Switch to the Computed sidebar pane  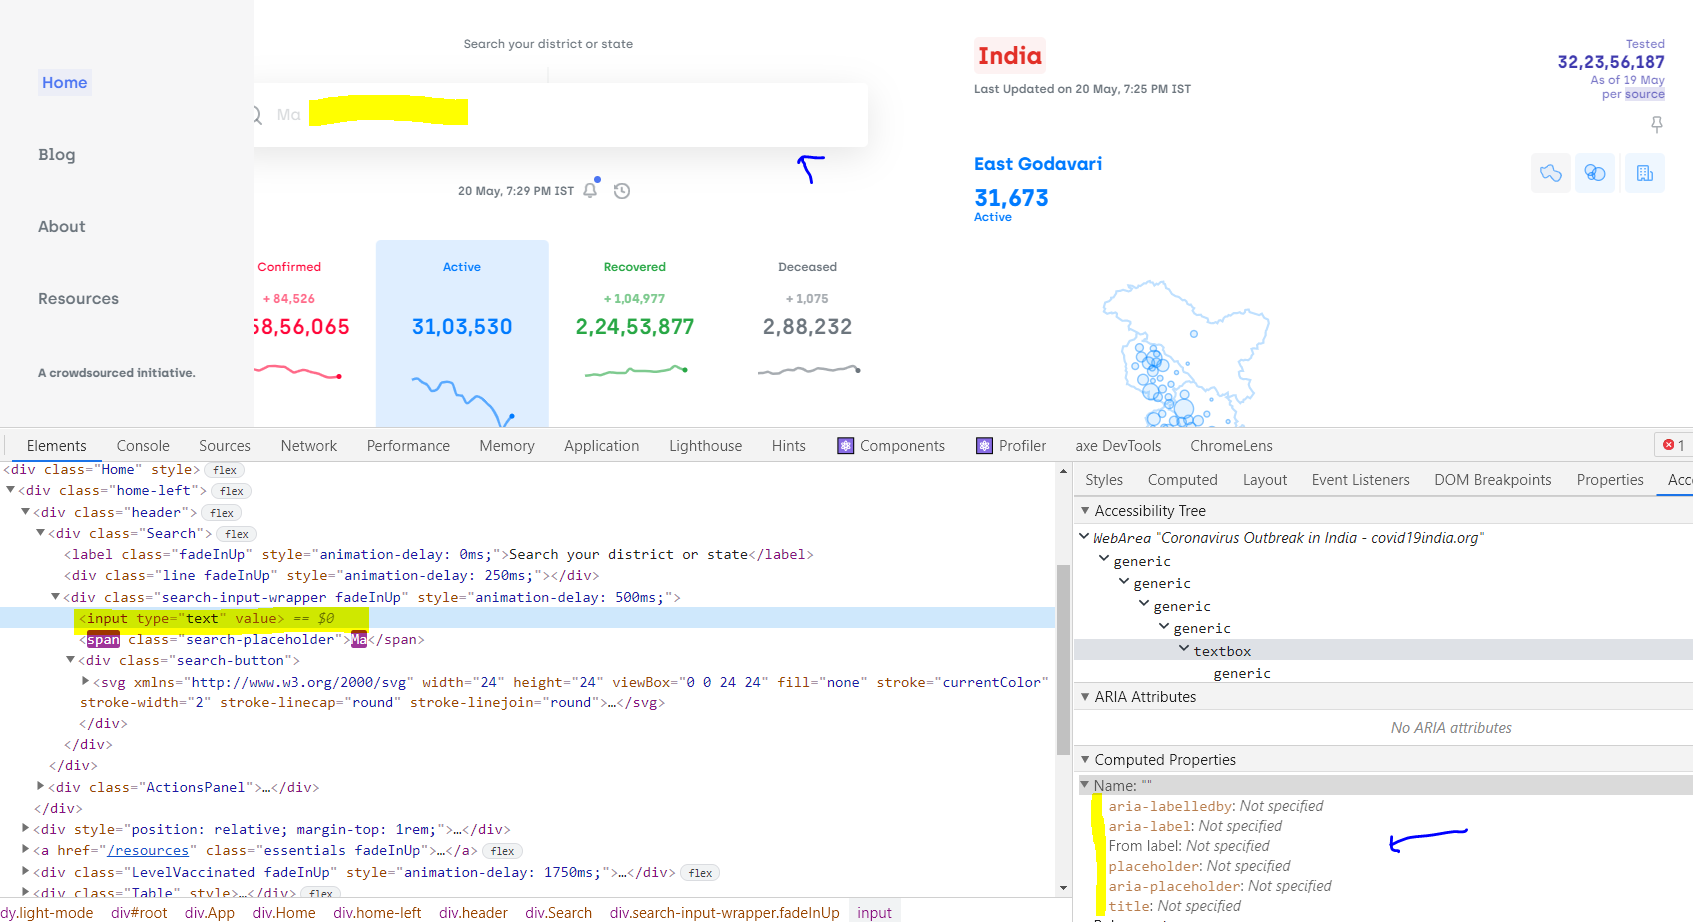tap(1183, 480)
